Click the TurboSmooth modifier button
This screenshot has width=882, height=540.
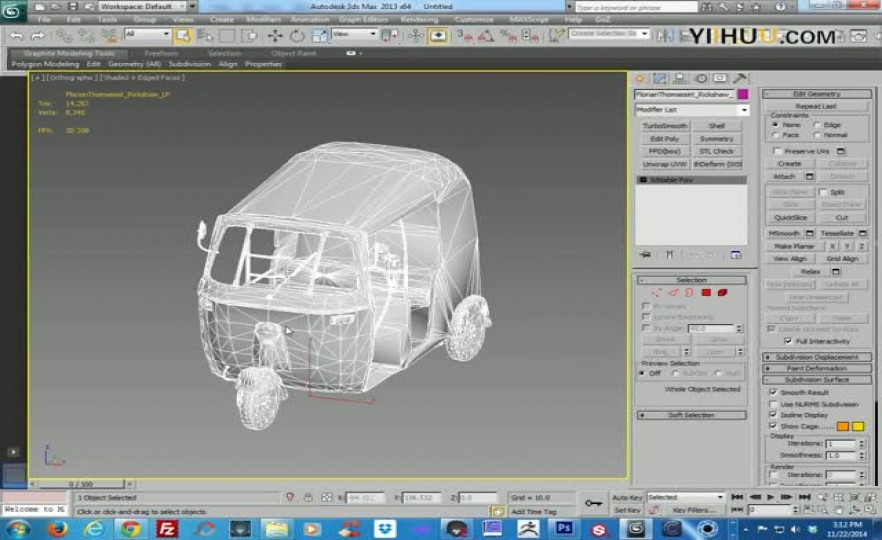coord(664,126)
